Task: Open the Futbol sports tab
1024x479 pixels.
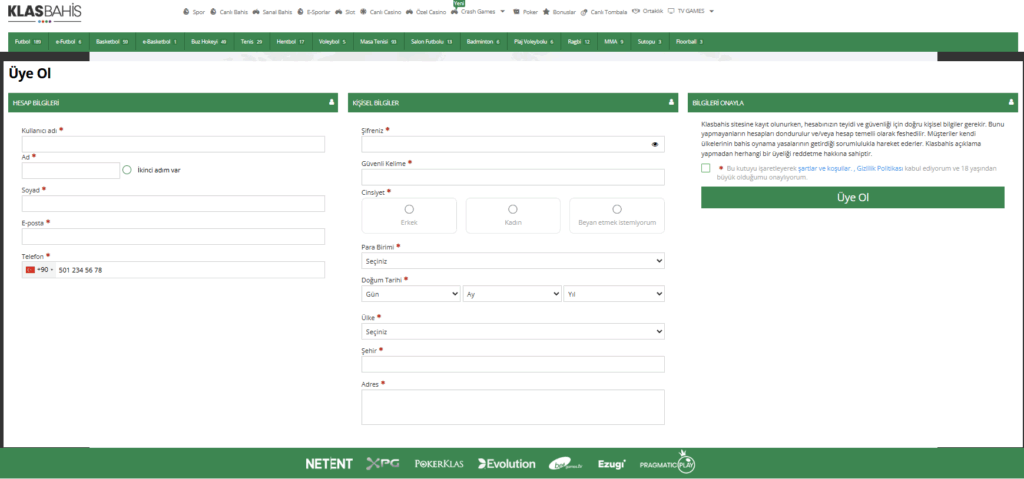Action: [x=27, y=42]
